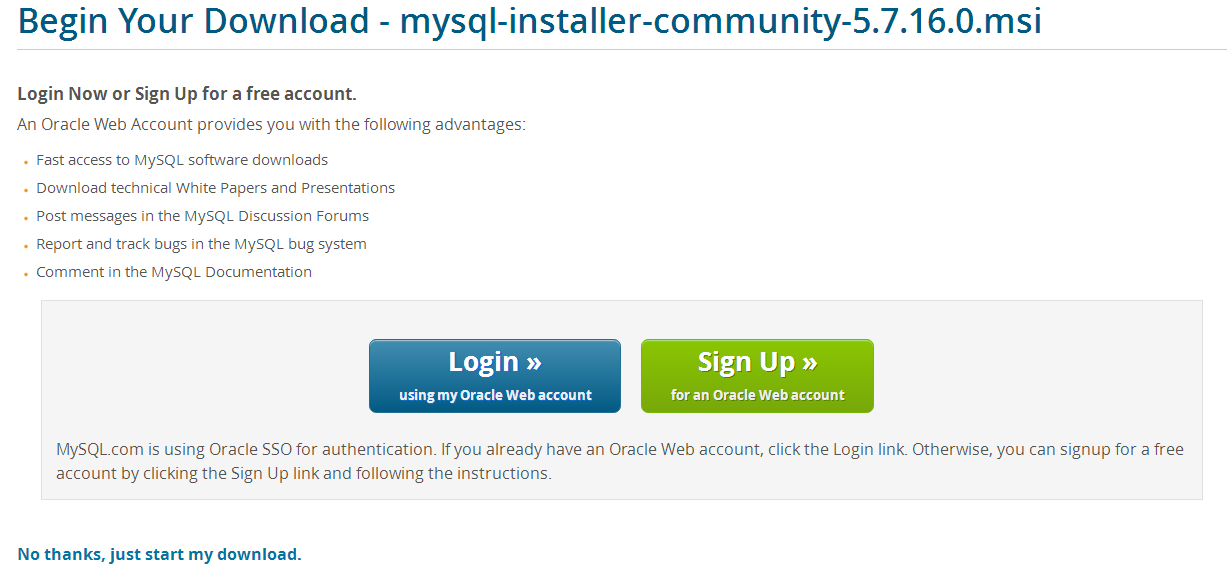Select 'Fast access to MySQL software downloads' item

[181, 159]
